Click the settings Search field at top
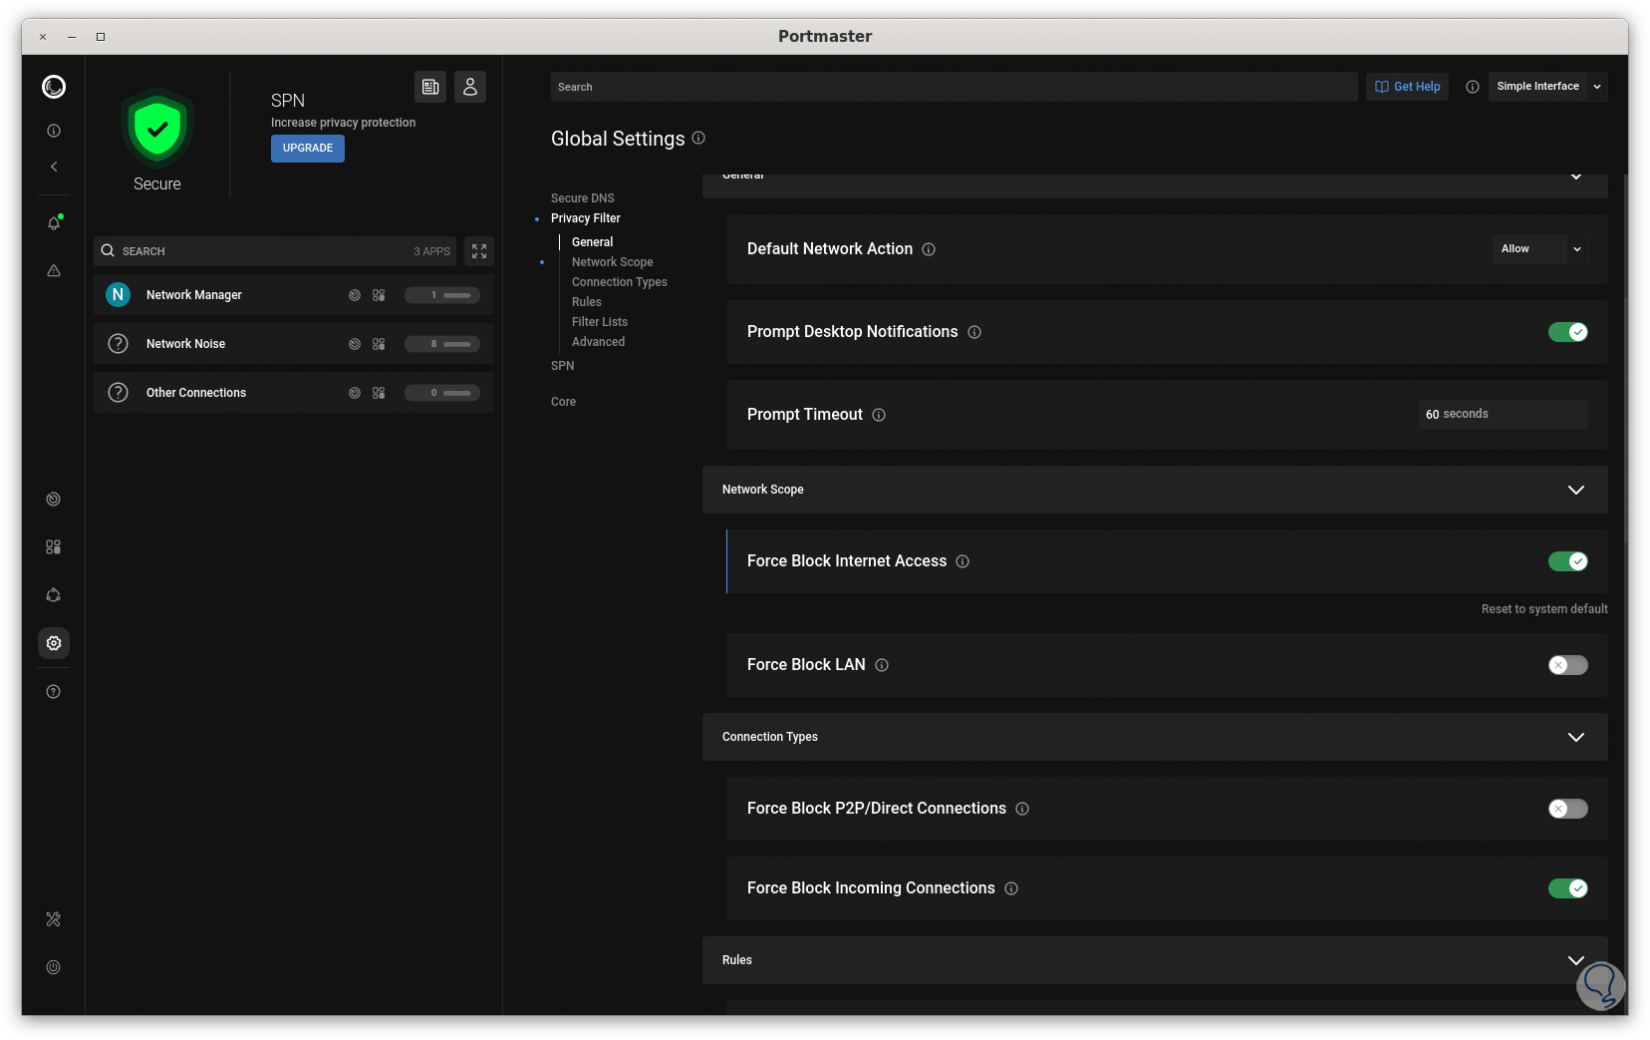Viewport: 1650px width, 1040px height. pos(954,87)
